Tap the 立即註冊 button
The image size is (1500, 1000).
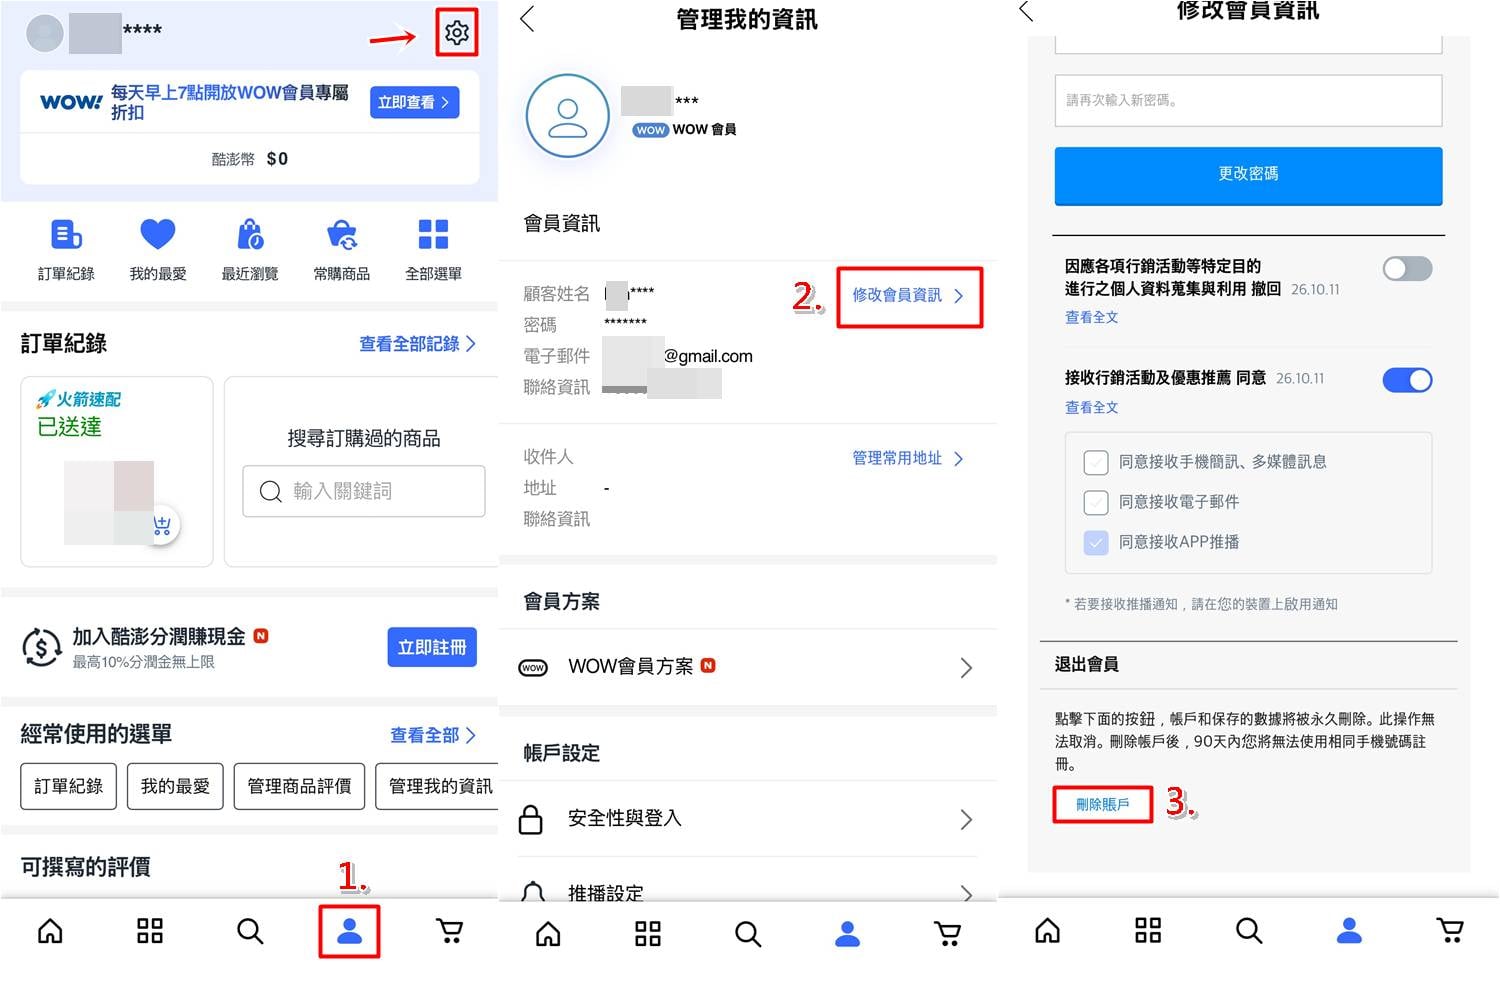click(x=432, y=648)
